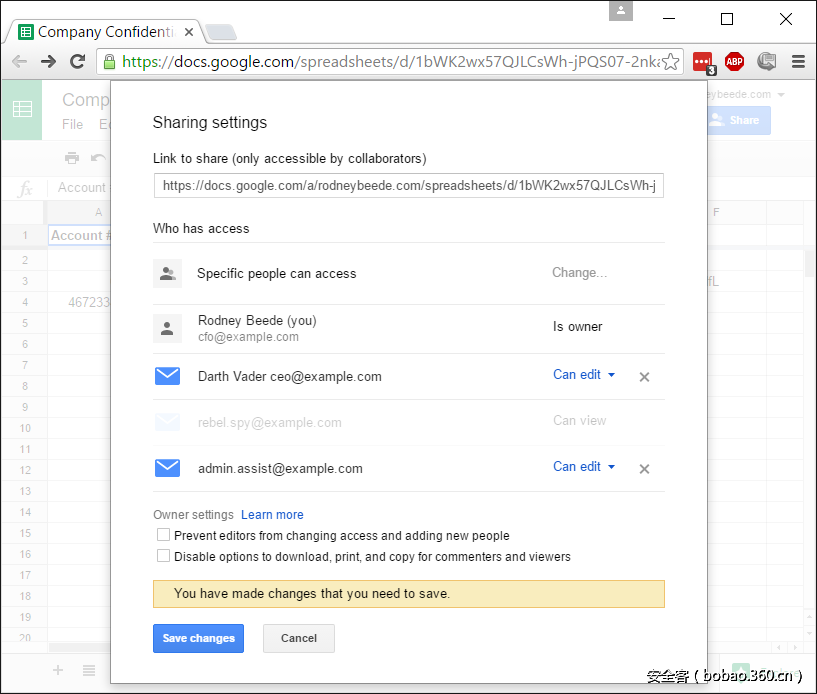This screenshot has height=694, width=817.
Task: Bookmark this page with the star icon
Action: tap(671, 62)
